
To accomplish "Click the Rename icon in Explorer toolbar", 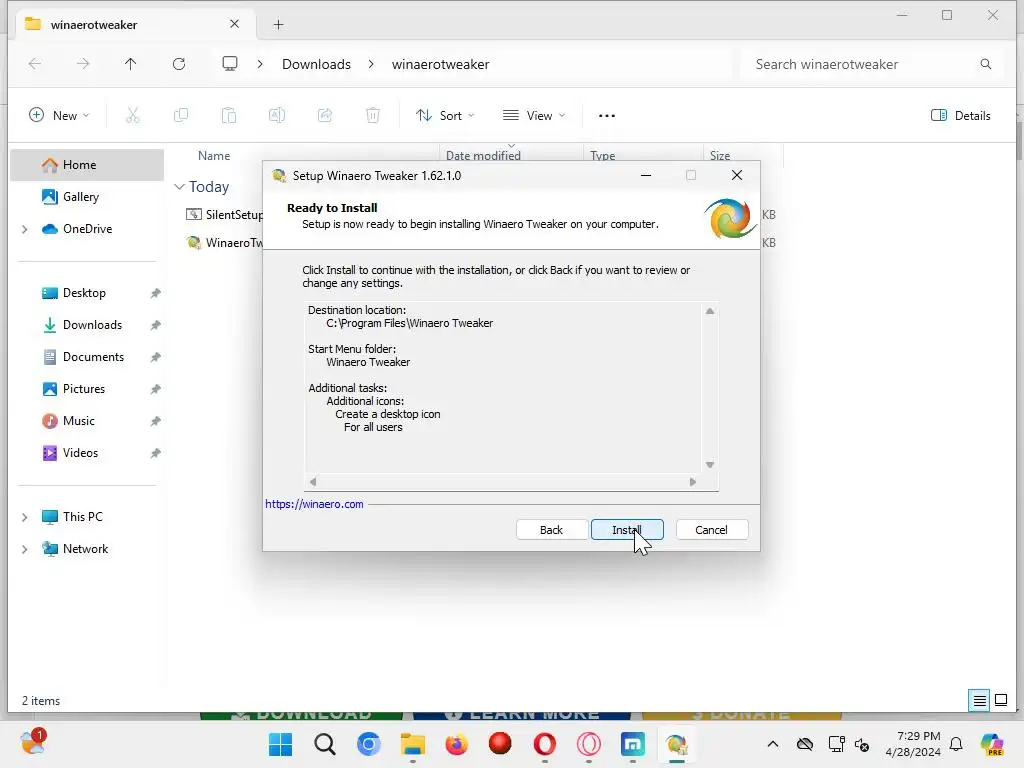I will click(277, 116).
